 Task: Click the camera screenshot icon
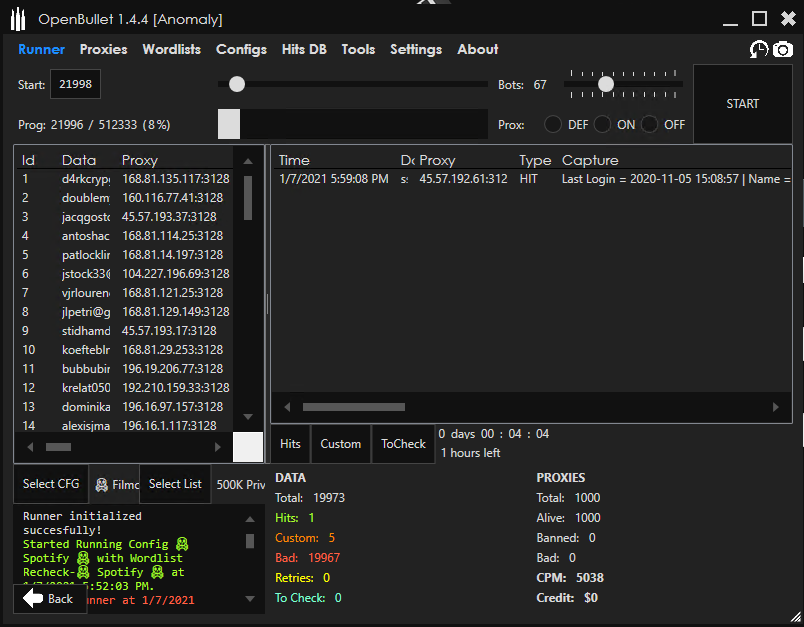(x=783, y=48)
